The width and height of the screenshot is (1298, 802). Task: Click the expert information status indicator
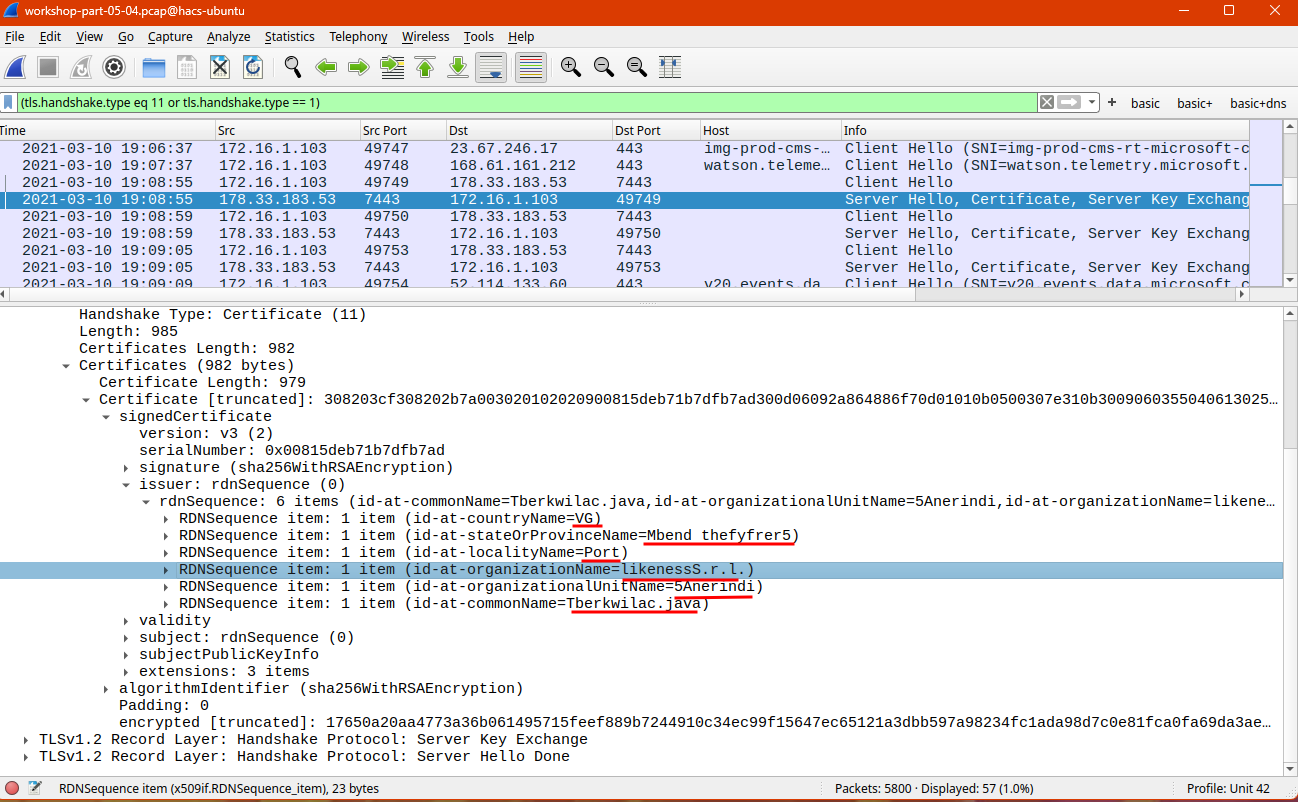(x=12, y=788)
